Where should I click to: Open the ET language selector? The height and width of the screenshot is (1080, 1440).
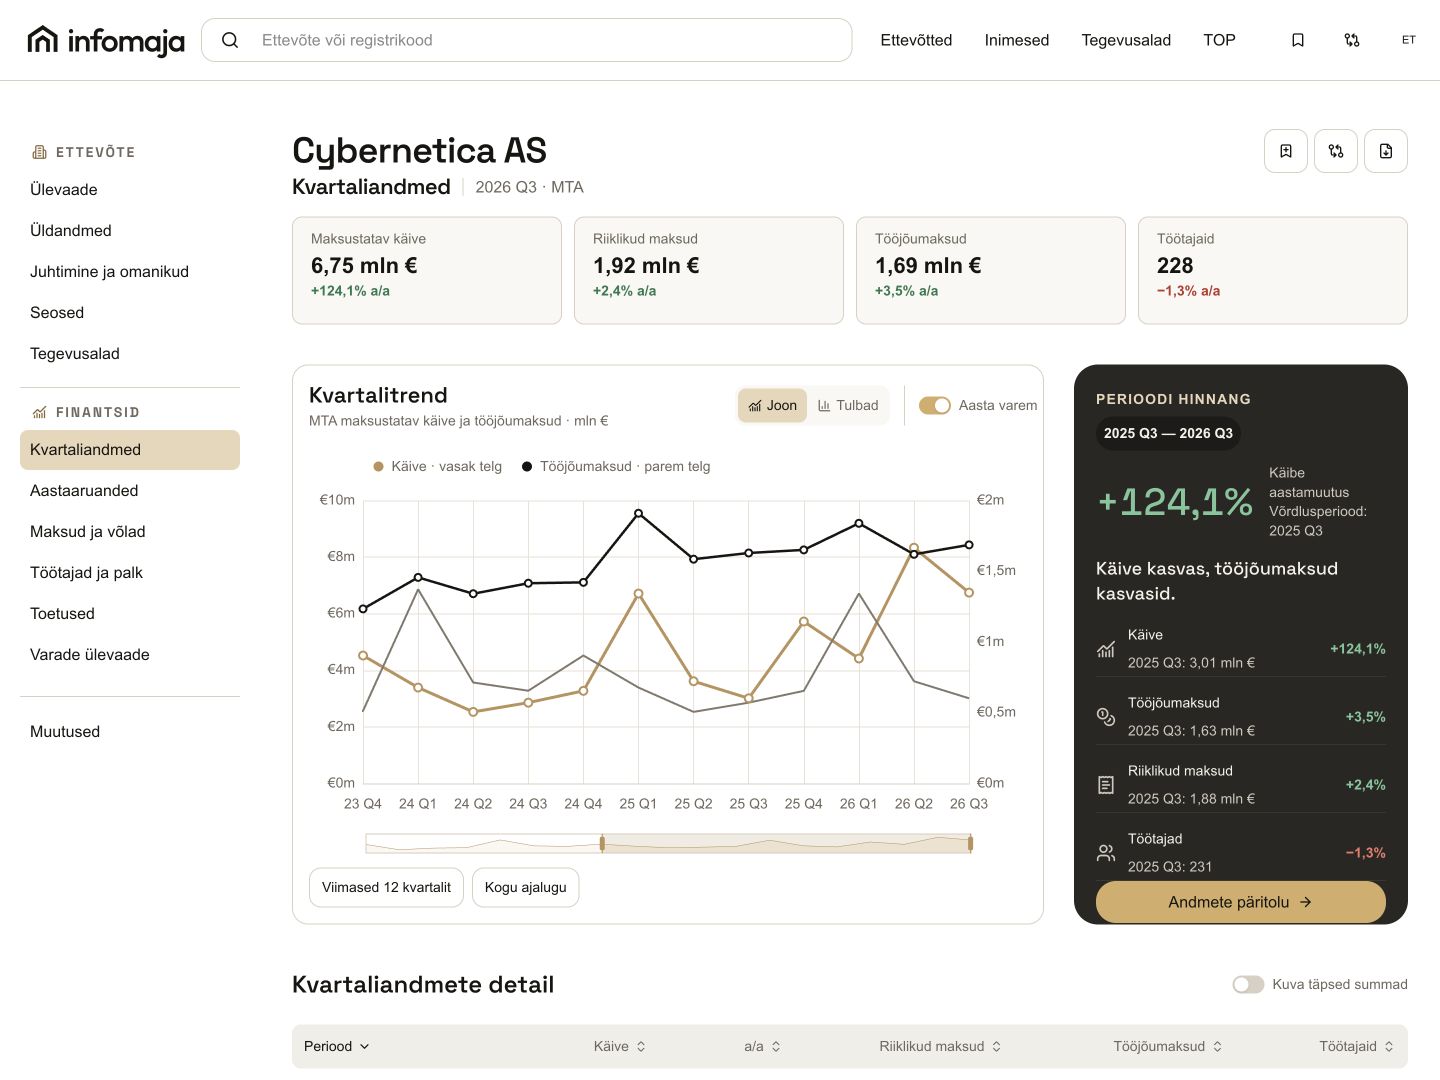1409,40
